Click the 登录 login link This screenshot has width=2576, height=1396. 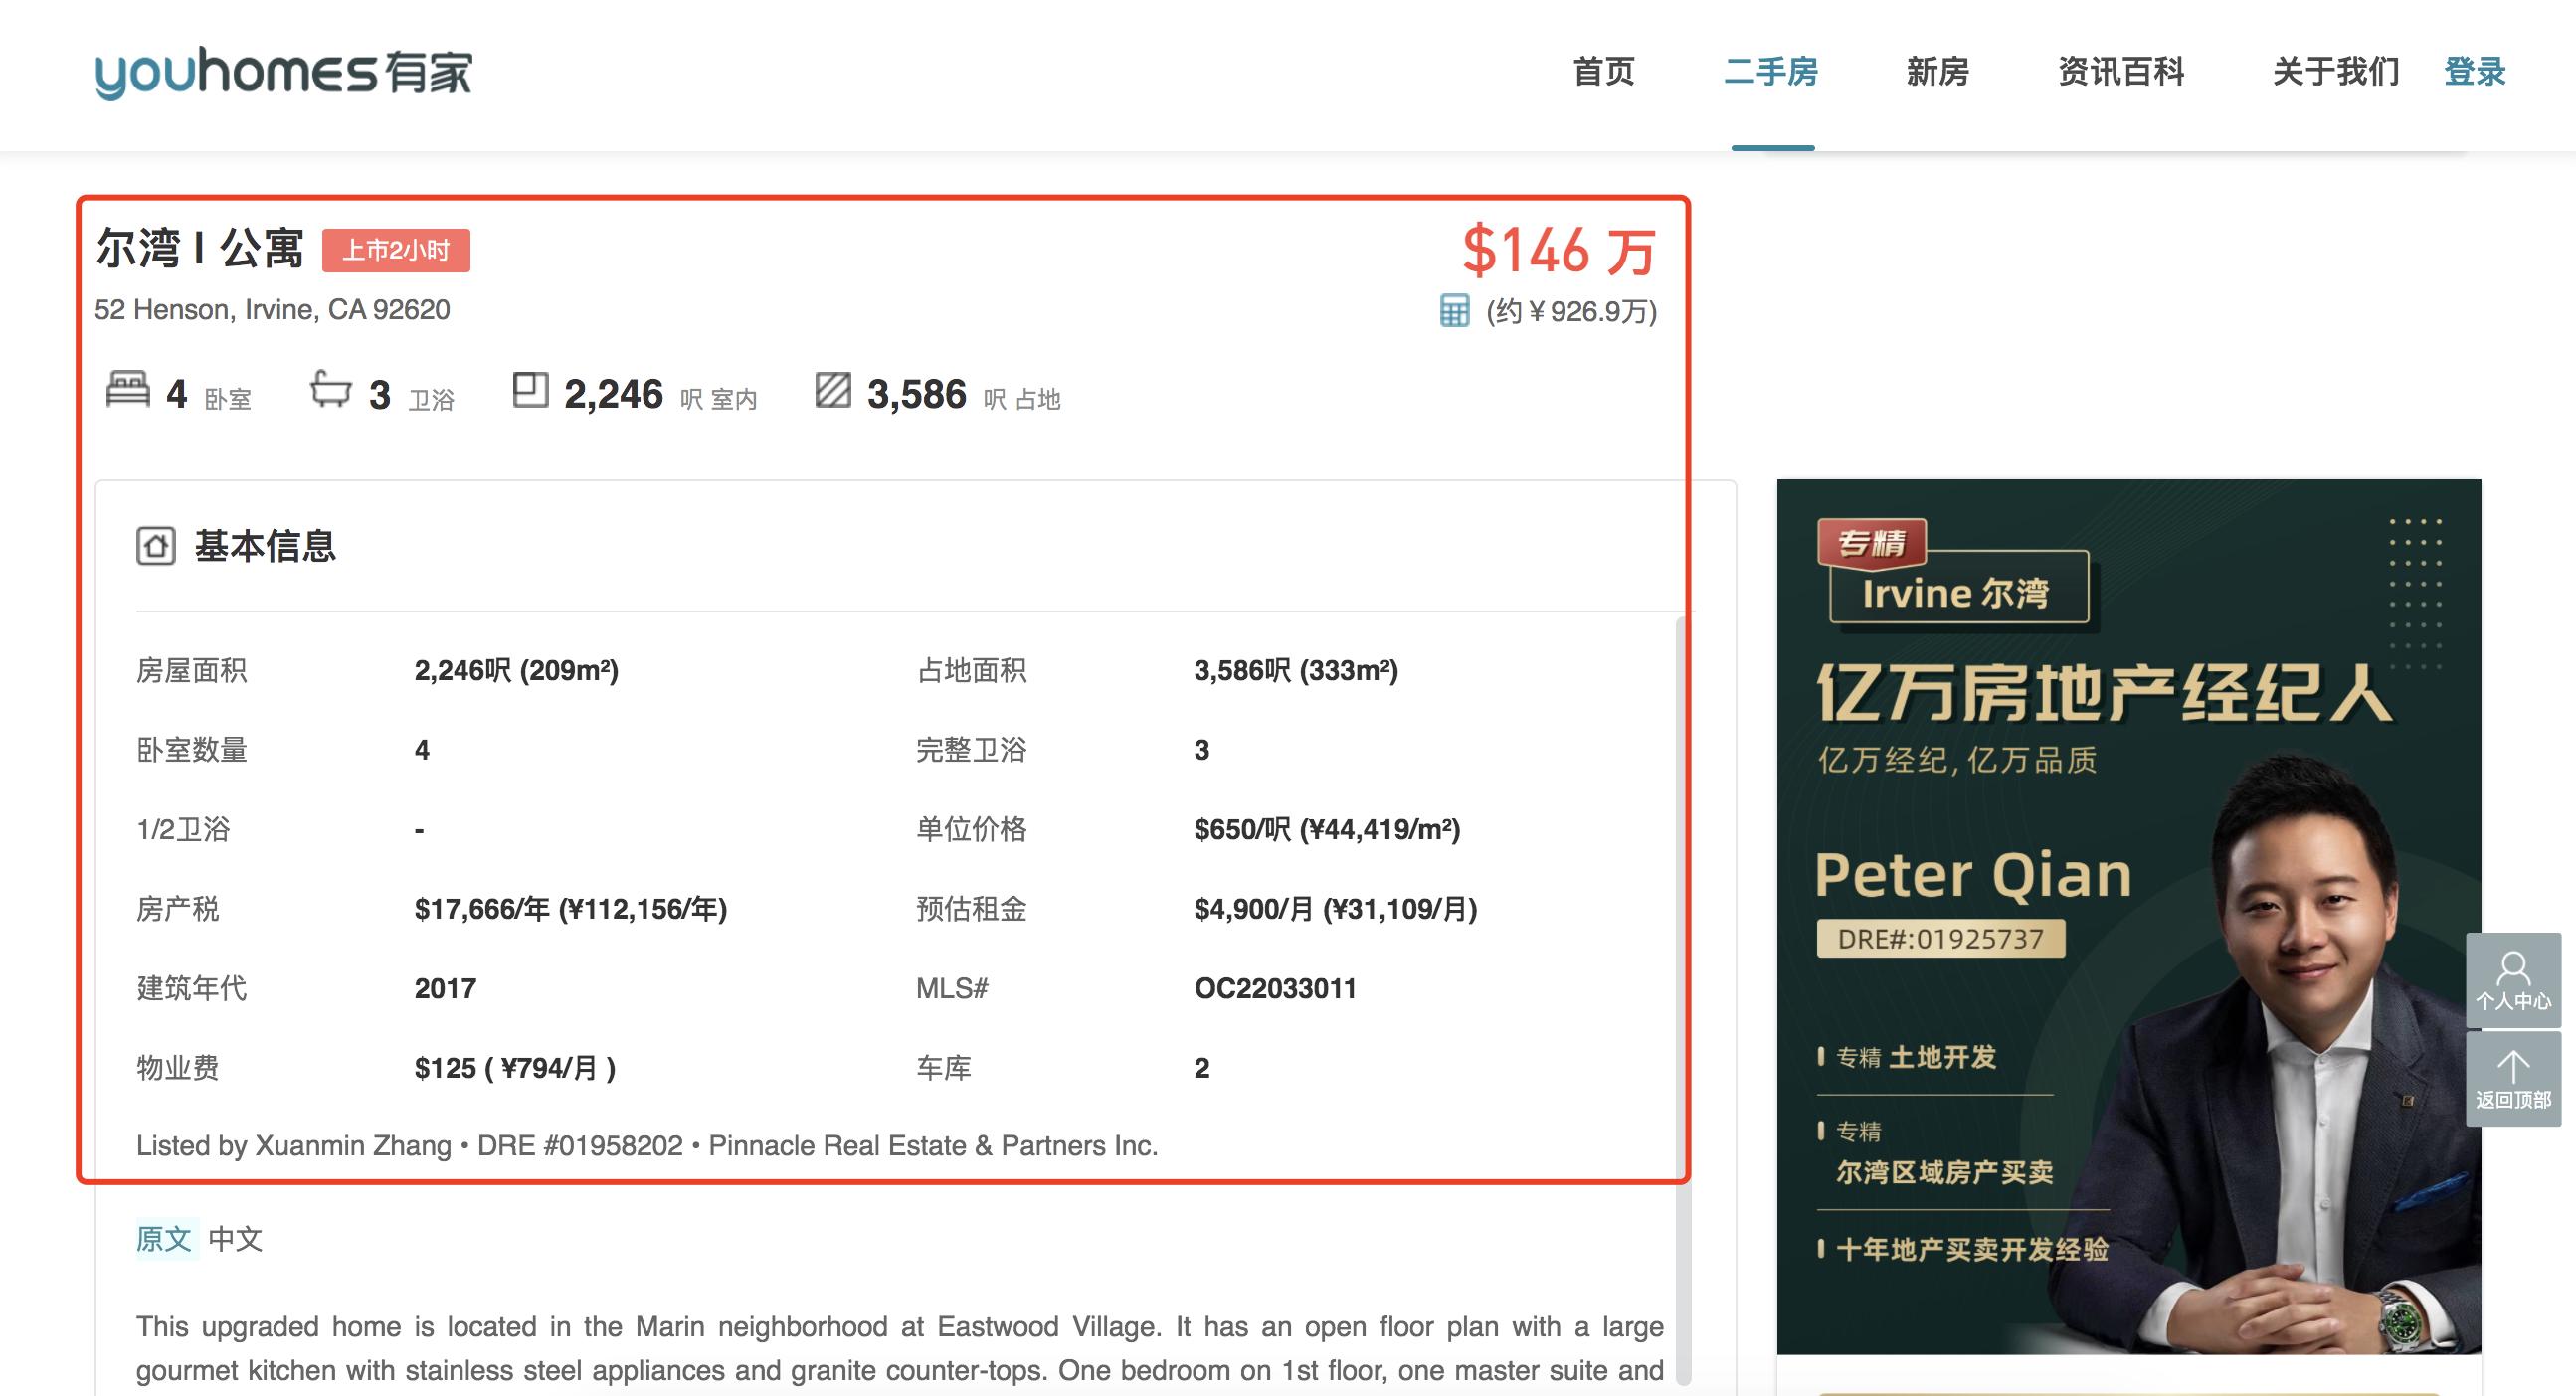(2477, 72)
